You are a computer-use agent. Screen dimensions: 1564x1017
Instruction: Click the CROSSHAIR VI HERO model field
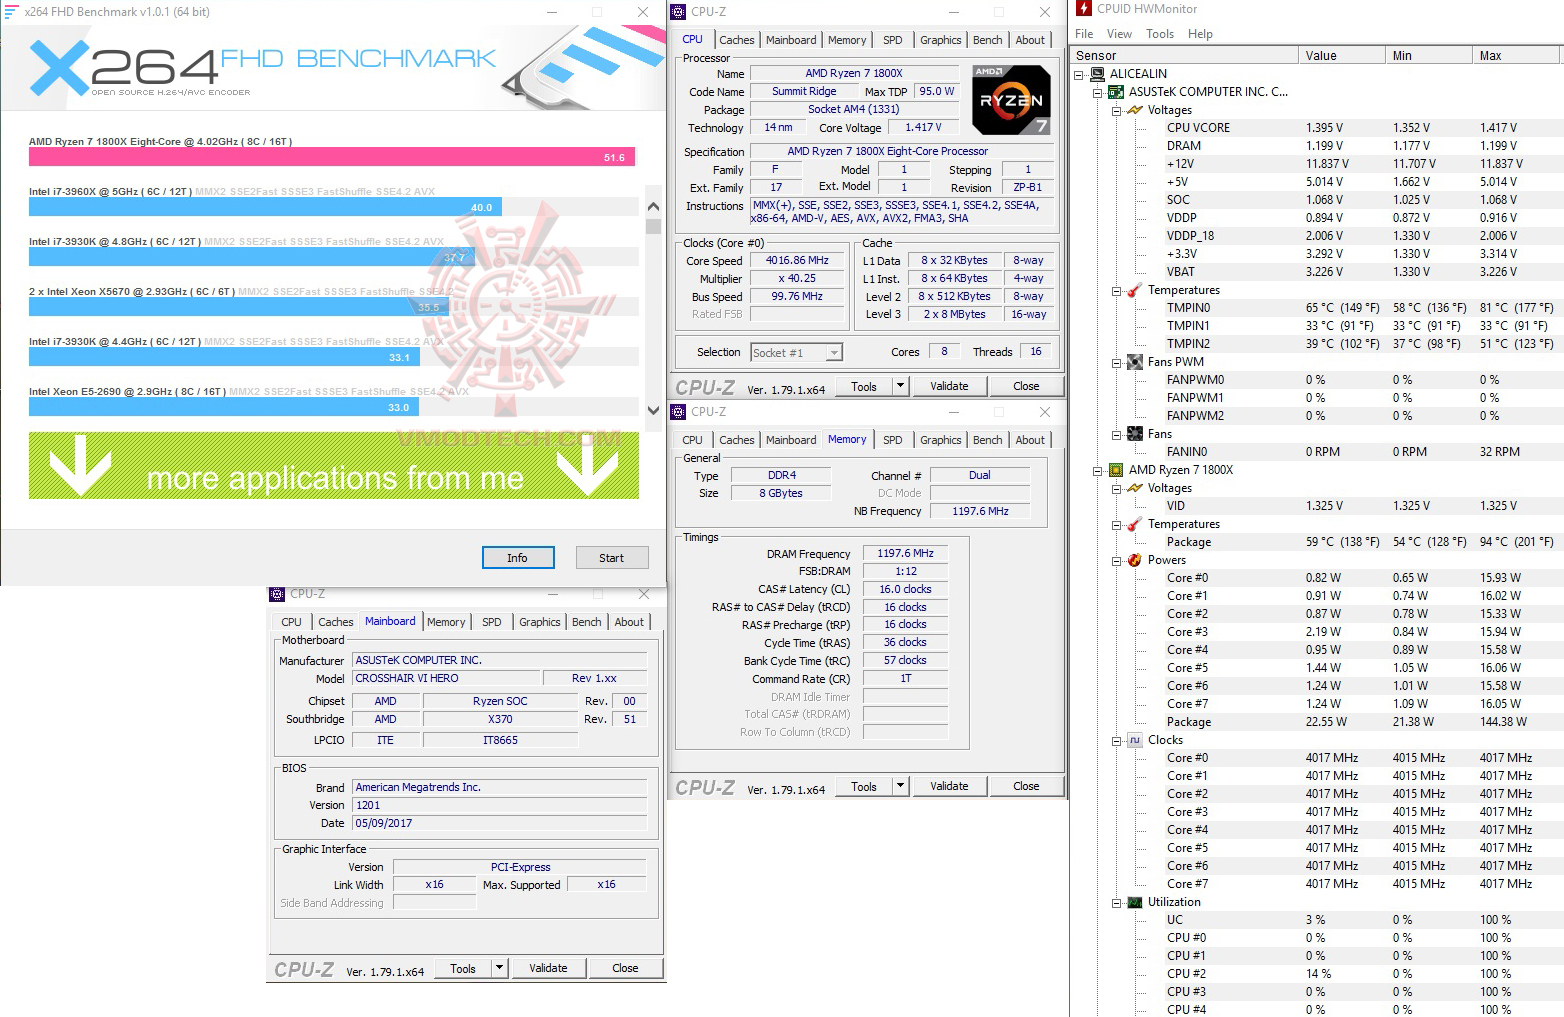point(446,678)
